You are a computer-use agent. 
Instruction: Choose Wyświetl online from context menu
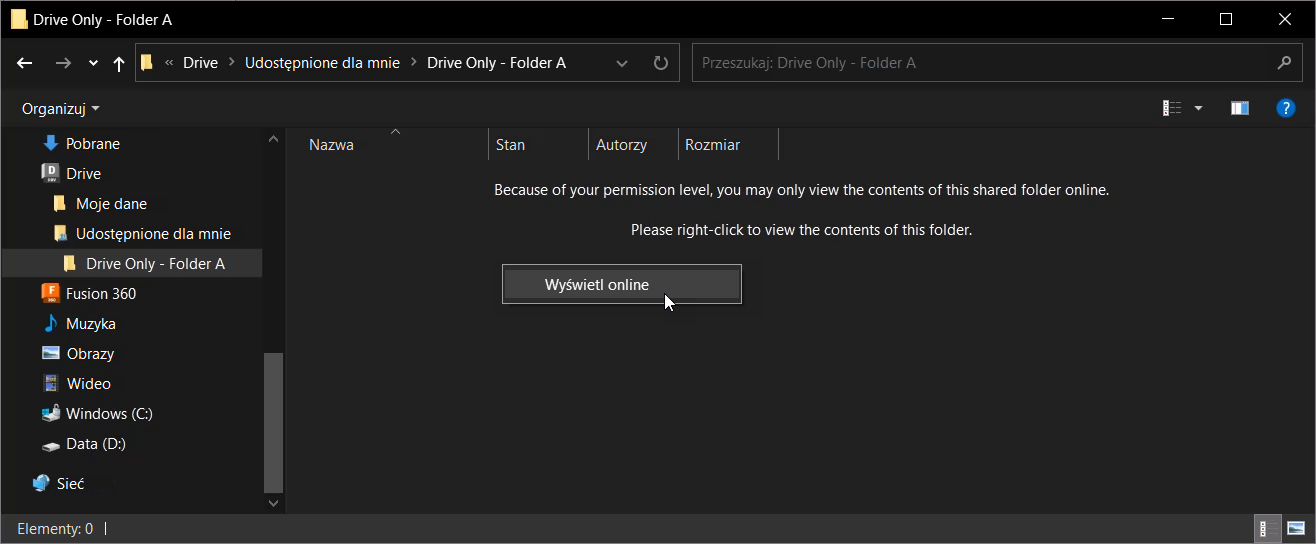(597, 285)
